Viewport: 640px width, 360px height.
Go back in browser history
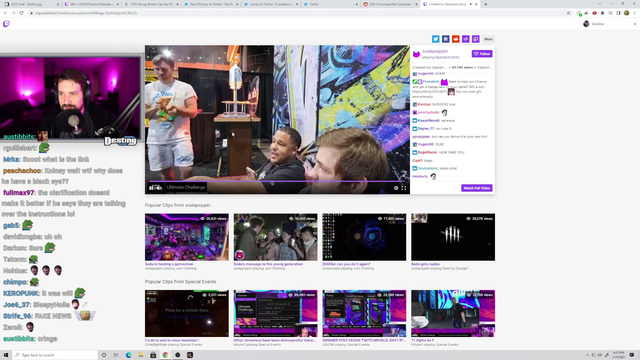coord(5,13)
